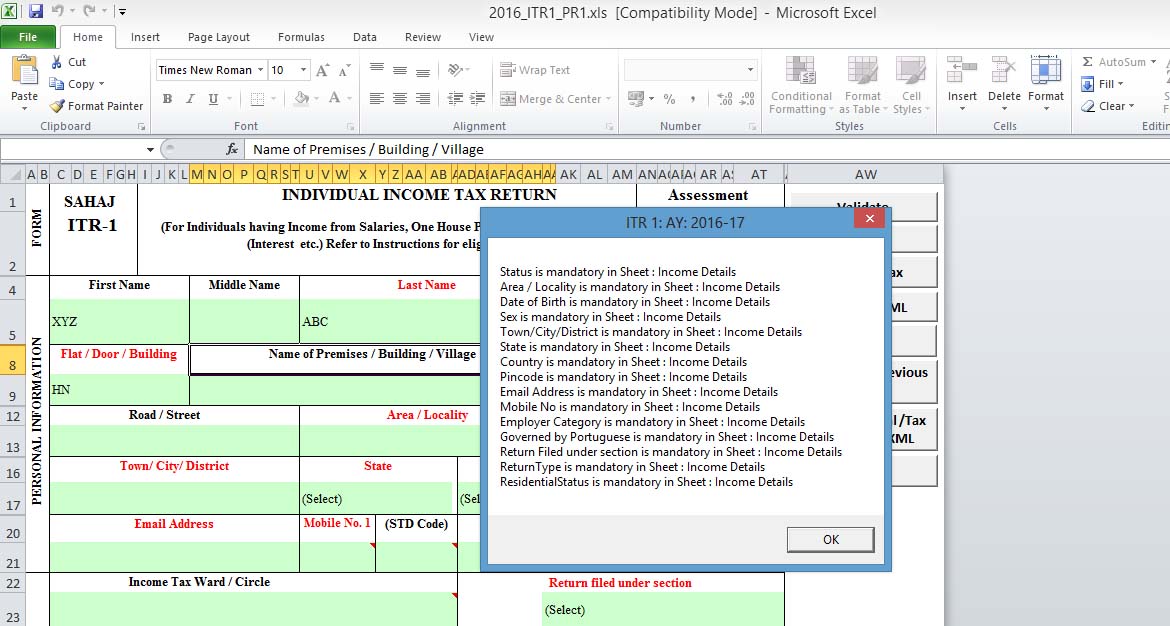Viewport: 1170px width, 626px height.
Task: Click the Format Painter brush
Action: click(x=57, y=106)
